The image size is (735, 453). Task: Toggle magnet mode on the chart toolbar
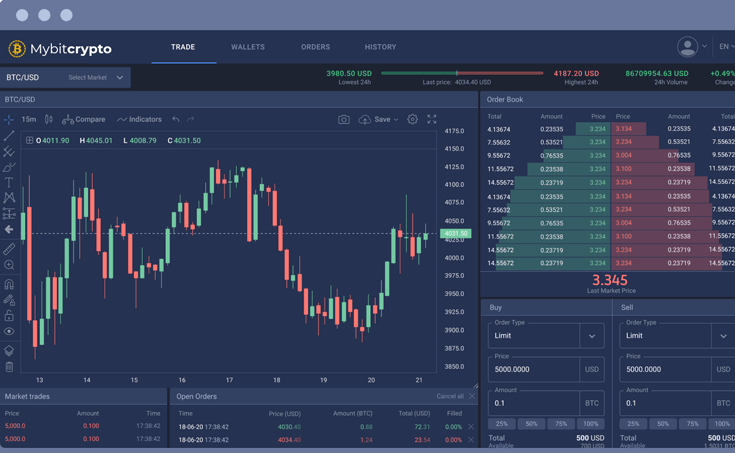[x=9, y=284]
